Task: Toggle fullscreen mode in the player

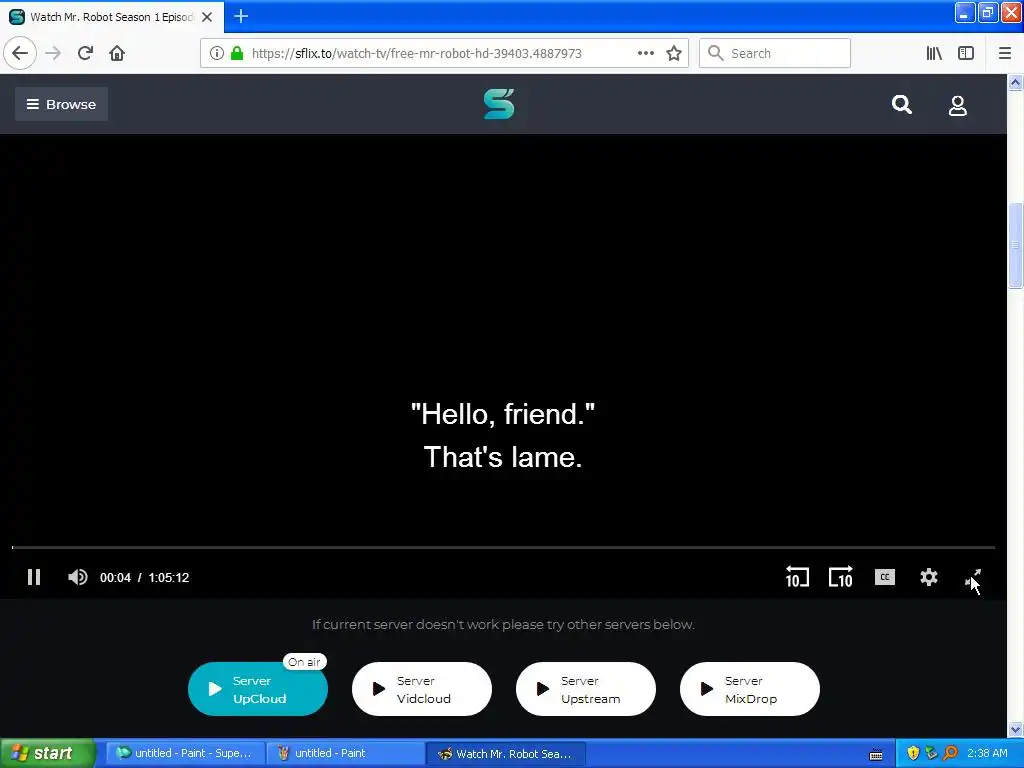Action: click(973, 577)
